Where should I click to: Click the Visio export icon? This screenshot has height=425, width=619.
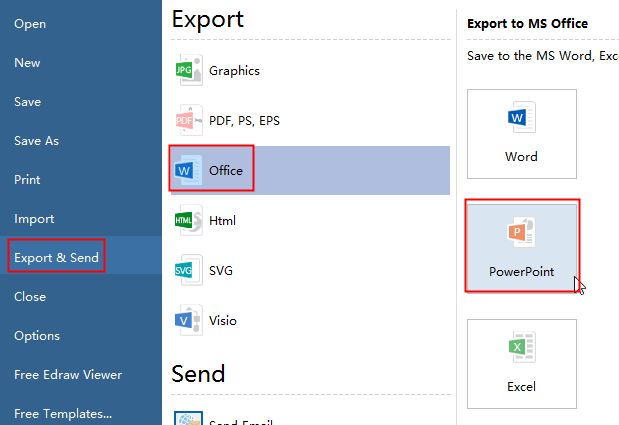tap(185, 320)
